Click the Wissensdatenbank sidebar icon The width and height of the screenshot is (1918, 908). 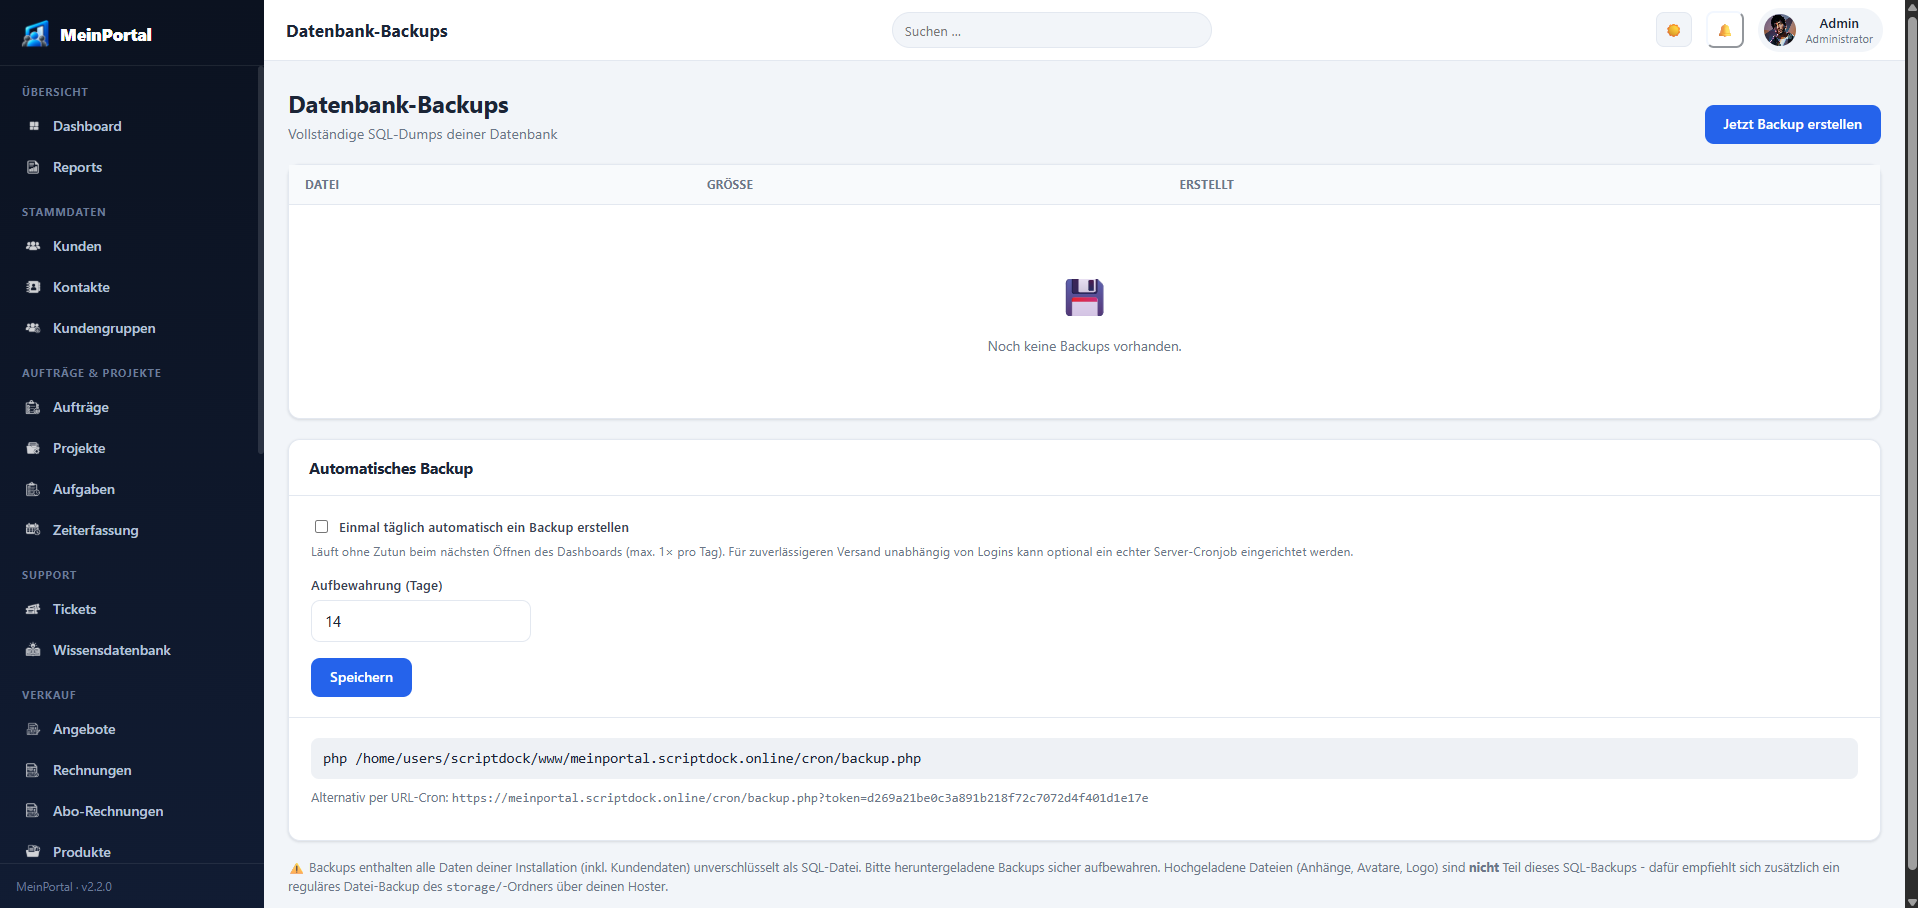33,650
